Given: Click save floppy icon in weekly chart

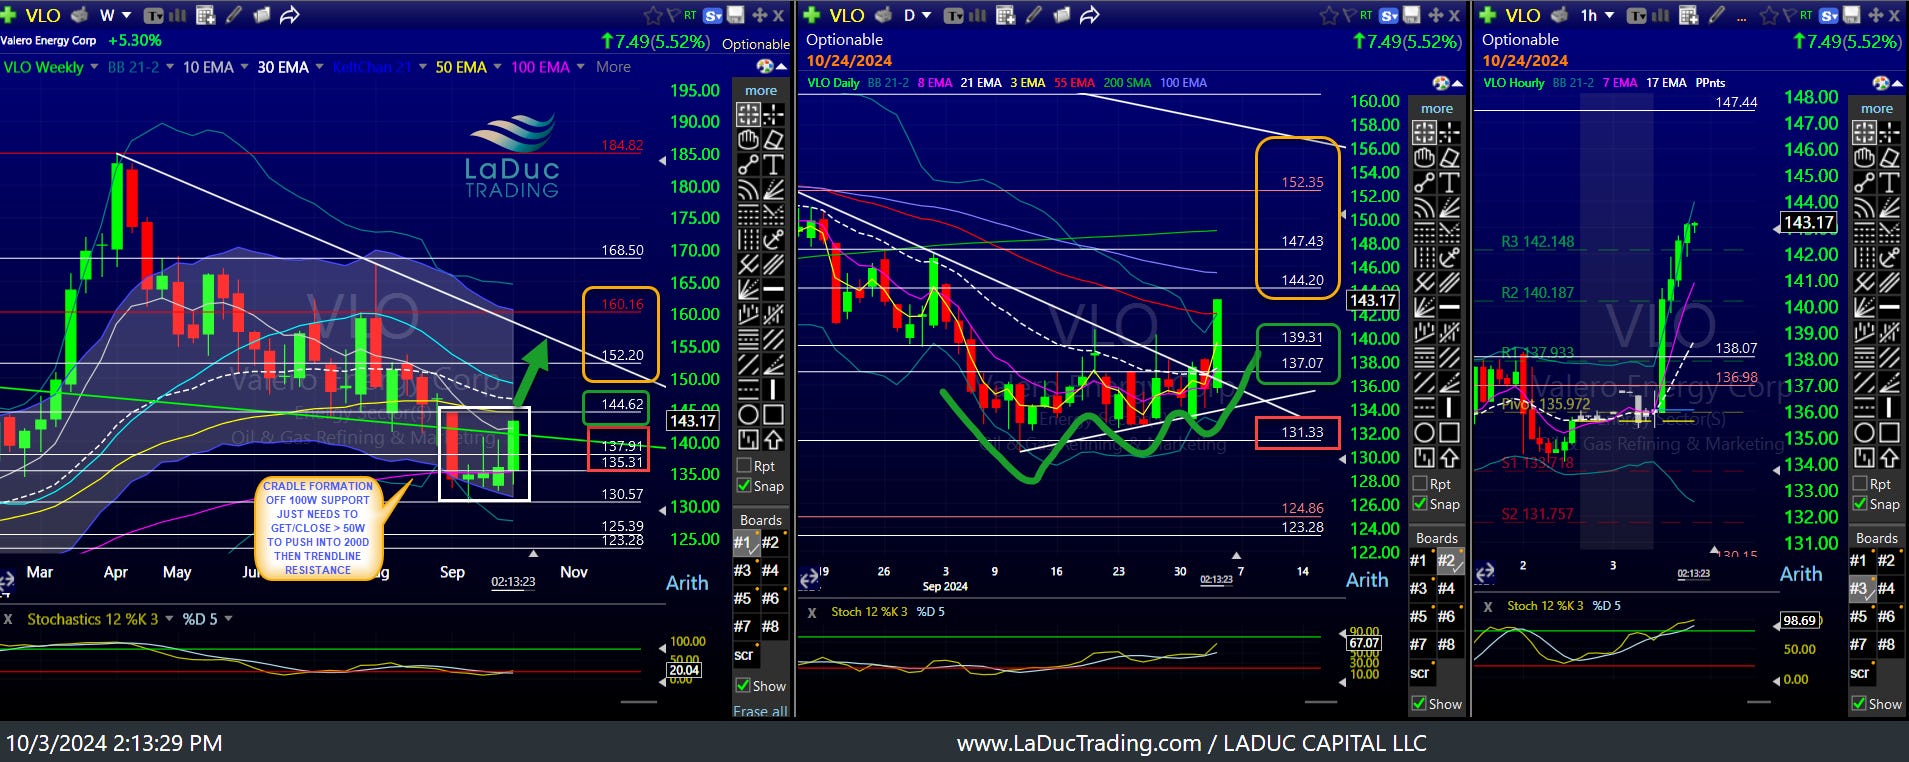Looking at the screenshot, I should [x=735, y=15].
